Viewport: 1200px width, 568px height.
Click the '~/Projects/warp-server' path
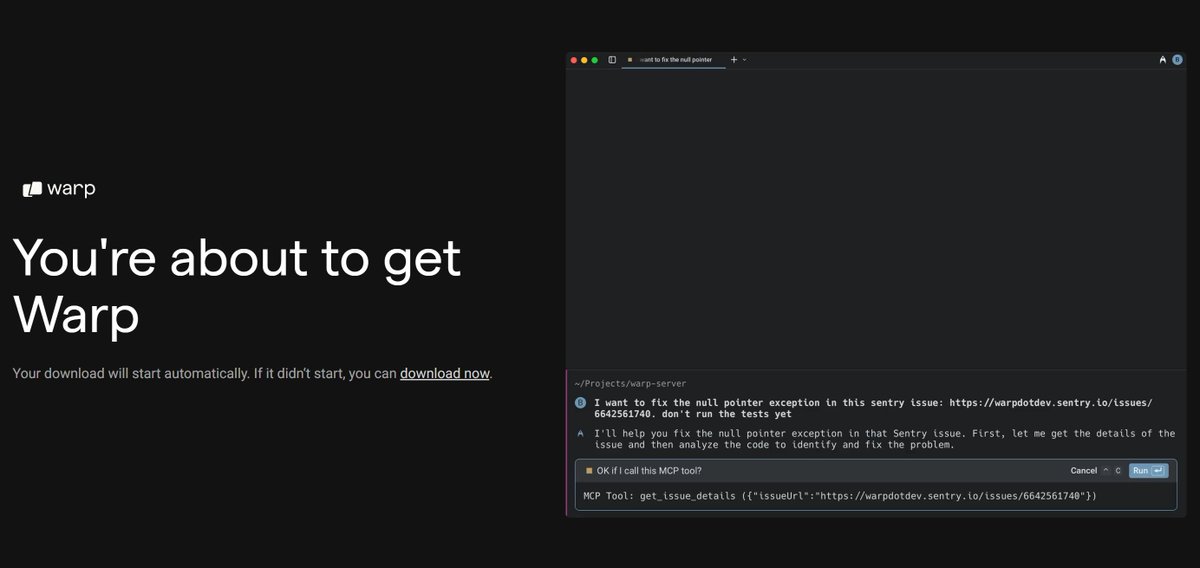(630, 383)
